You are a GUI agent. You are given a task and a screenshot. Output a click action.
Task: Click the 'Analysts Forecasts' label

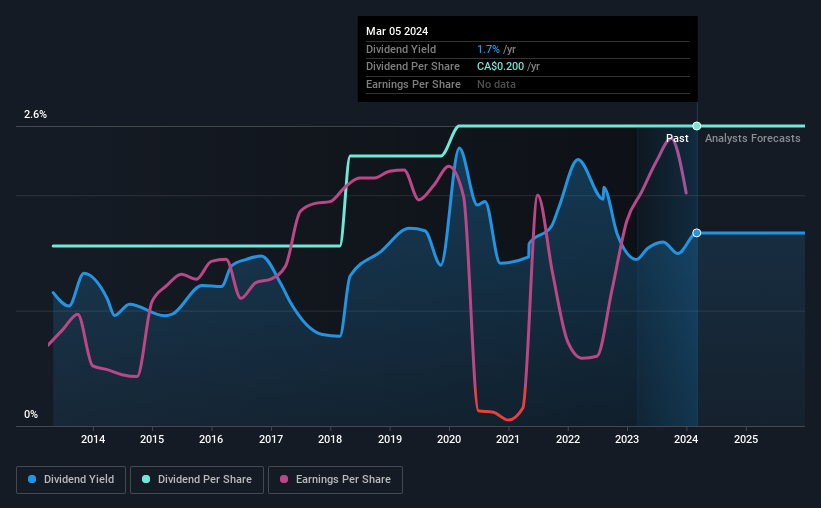(752, 138)
